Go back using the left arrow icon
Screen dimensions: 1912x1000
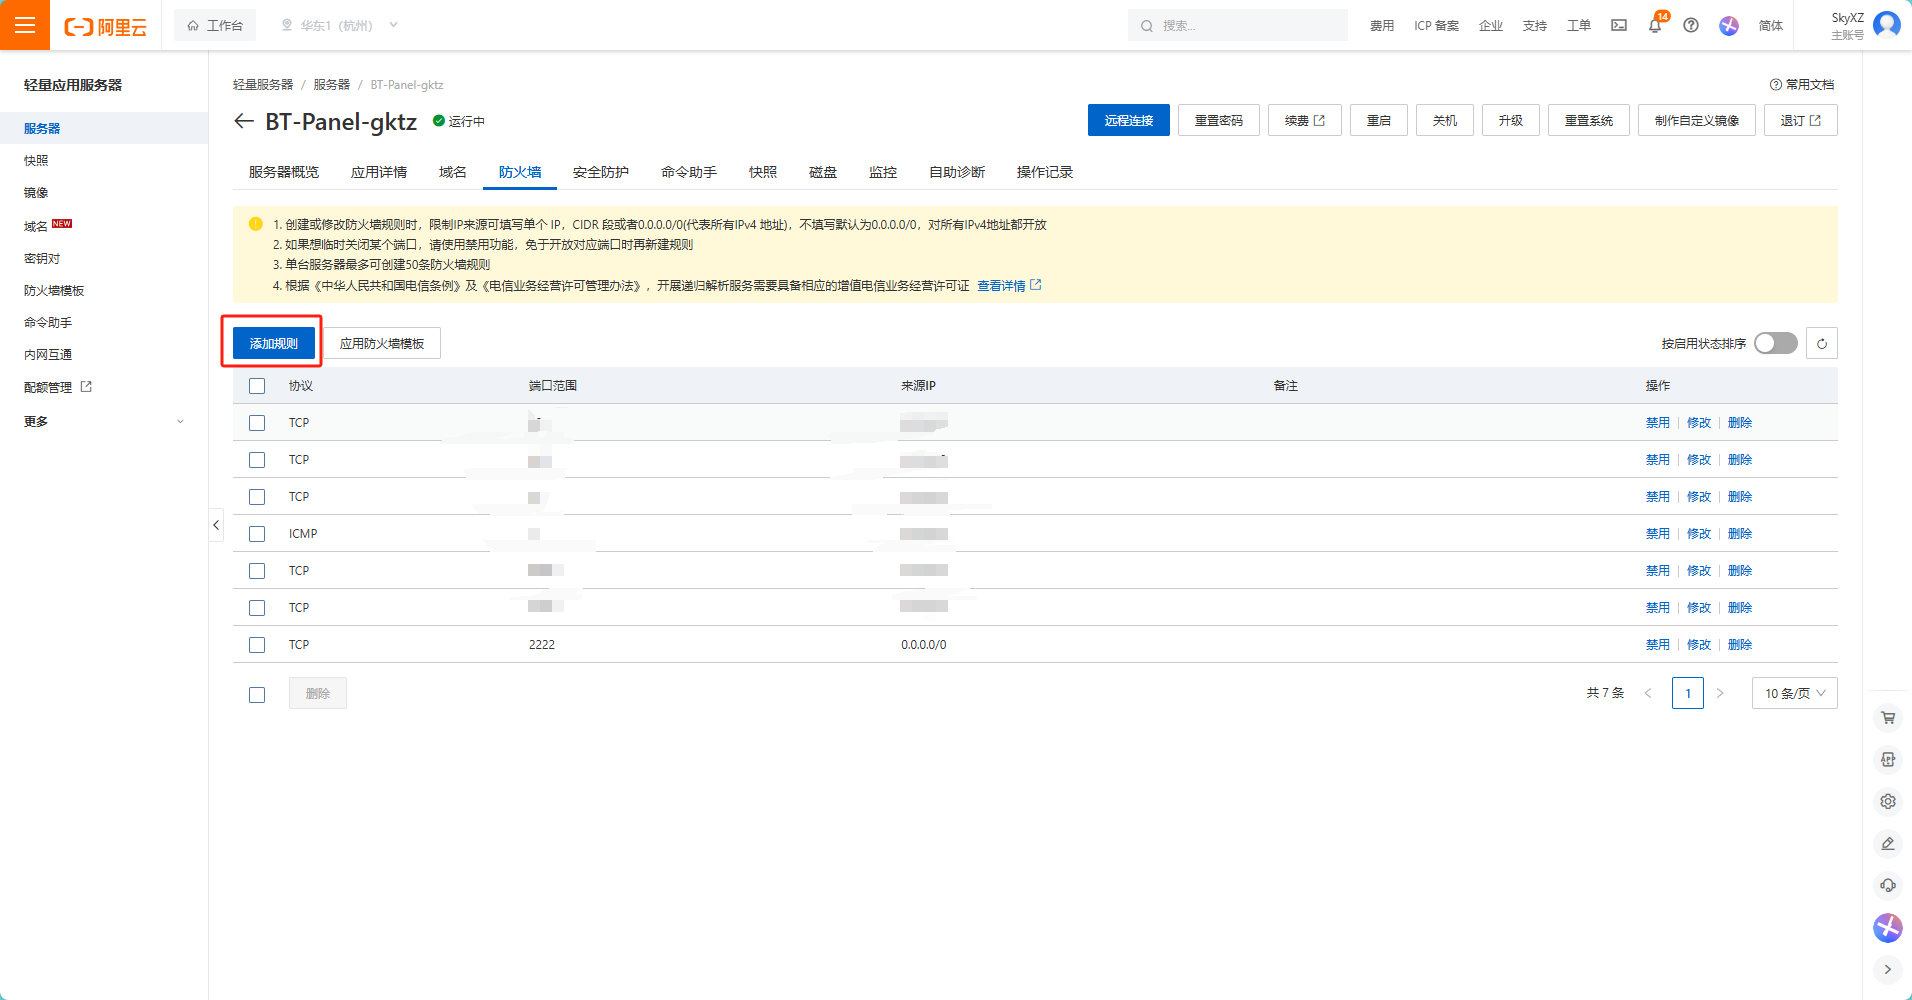[243, 121]
